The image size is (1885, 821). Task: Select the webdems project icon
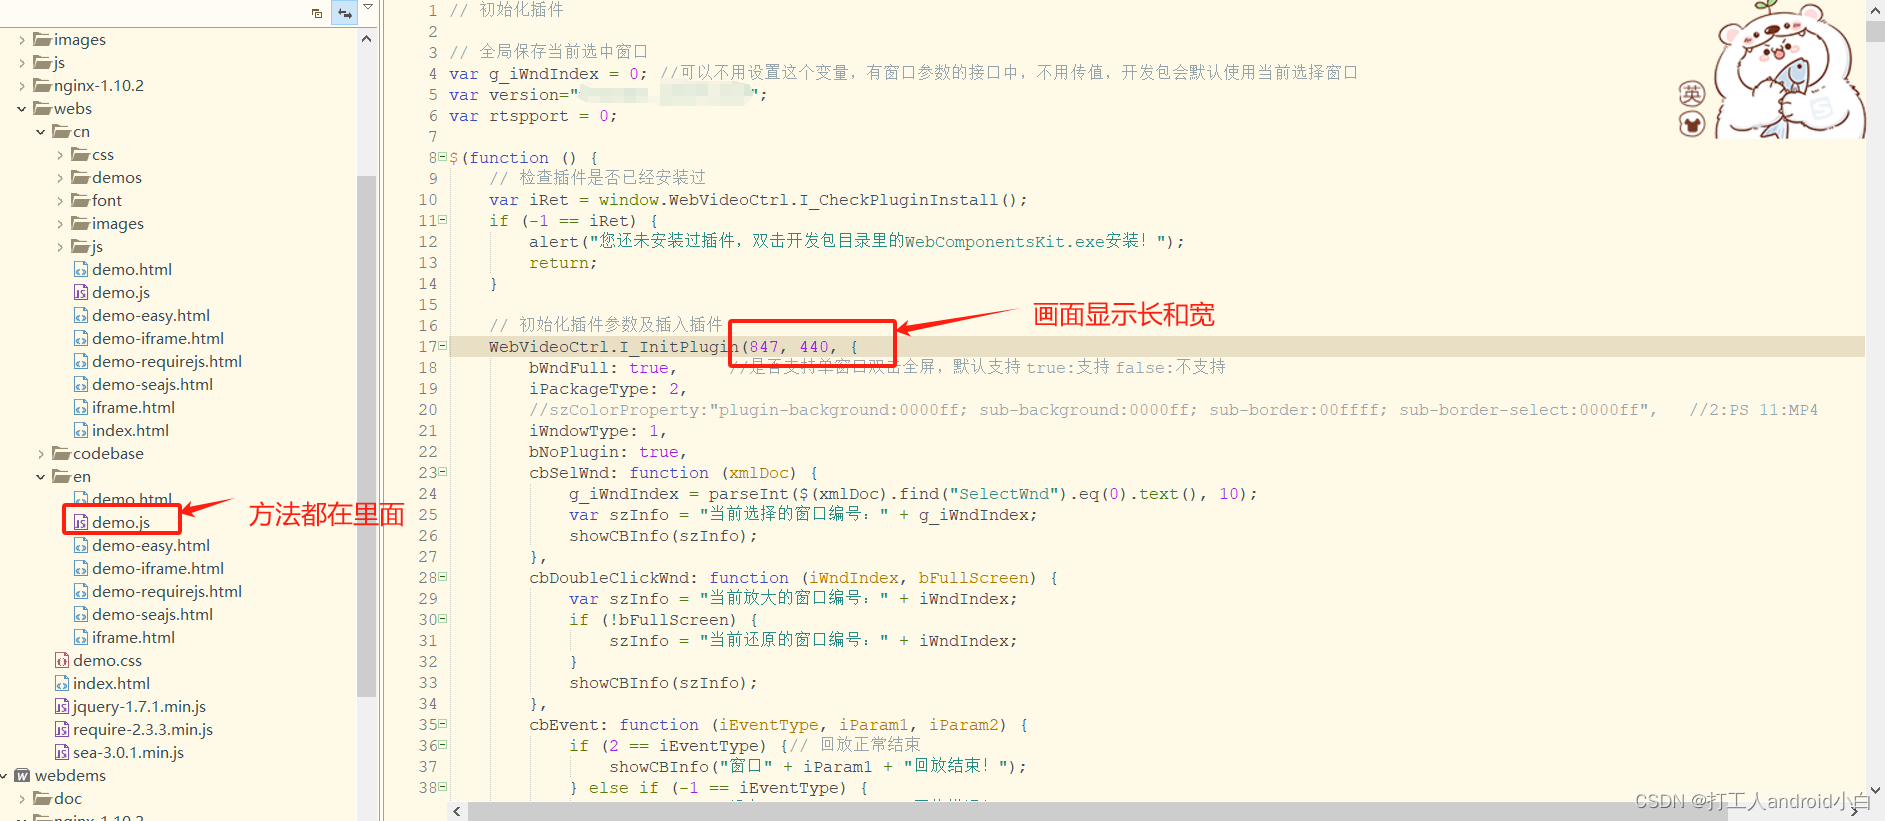22,776
